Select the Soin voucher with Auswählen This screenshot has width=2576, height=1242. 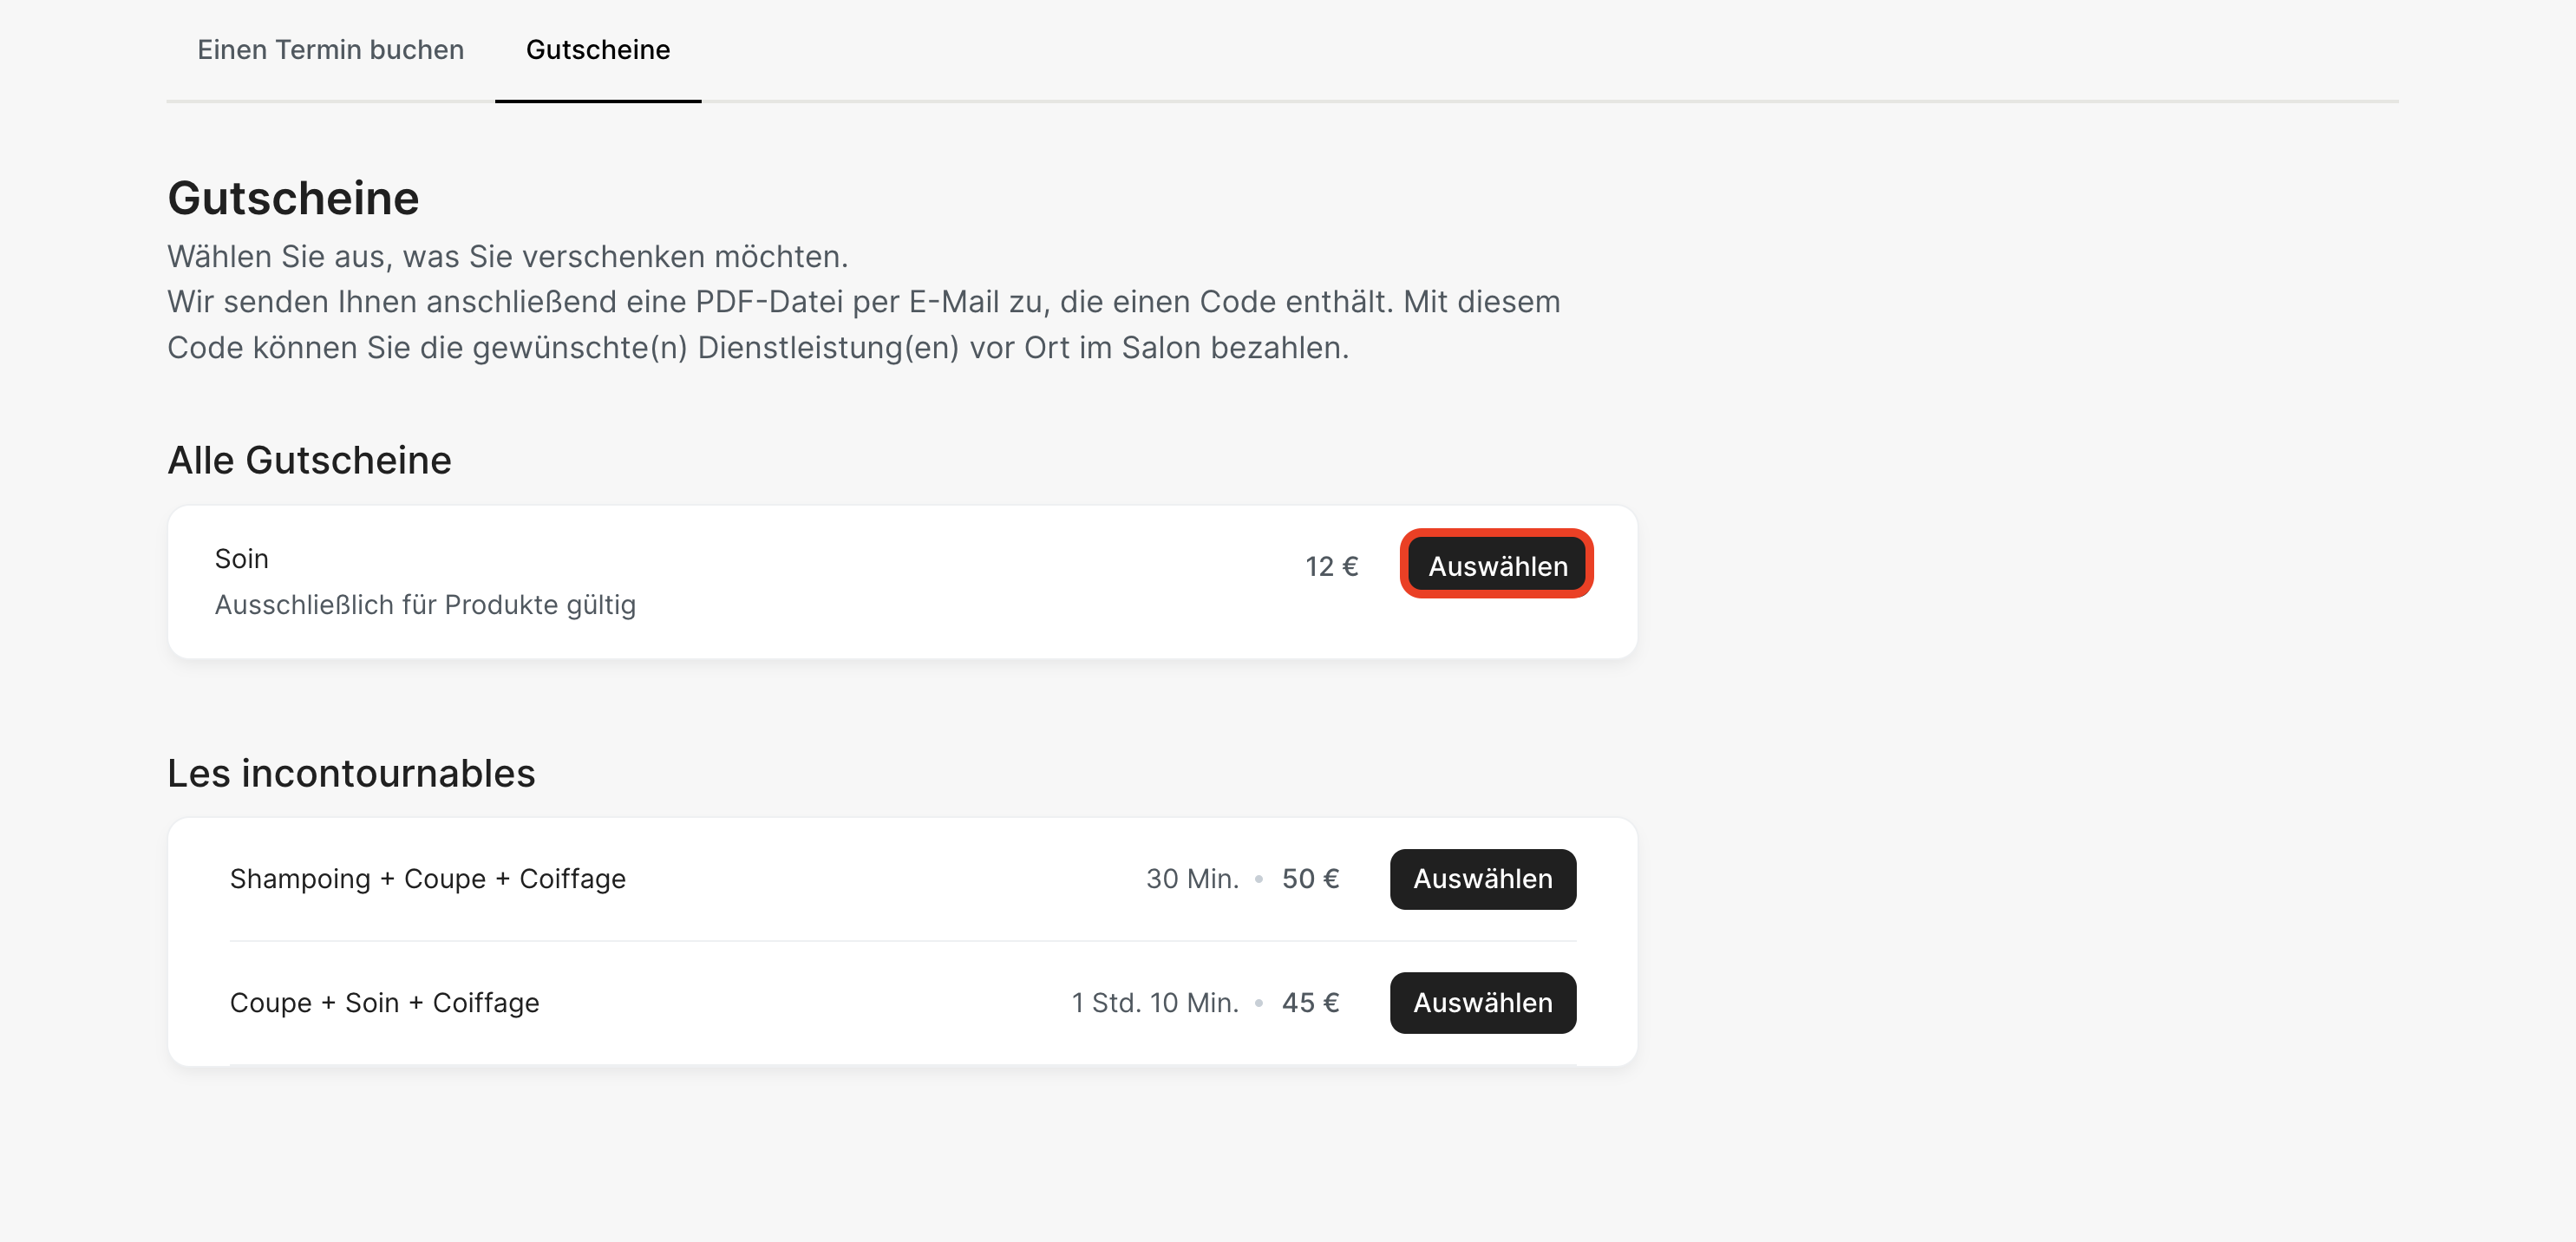point(1496,565)
